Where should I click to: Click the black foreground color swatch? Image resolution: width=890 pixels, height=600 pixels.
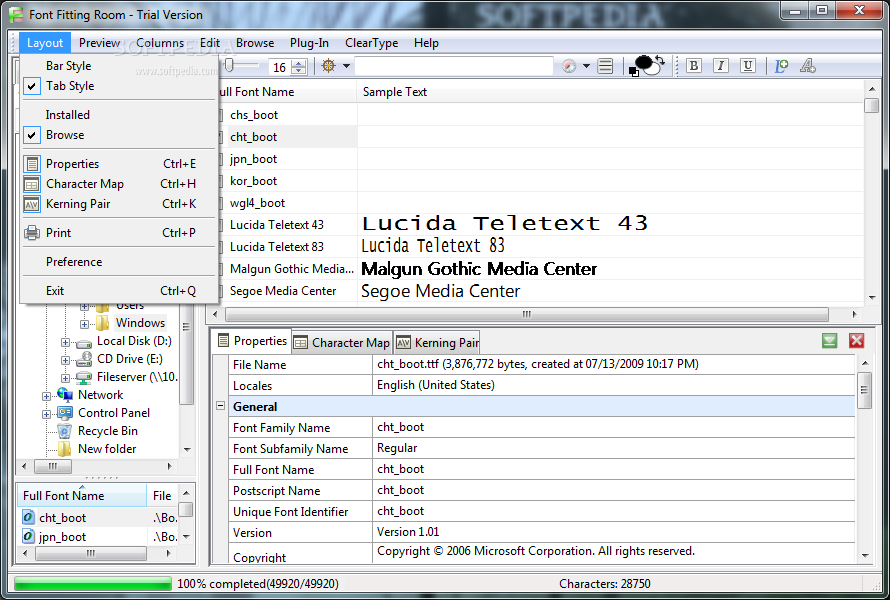(643, 61)
